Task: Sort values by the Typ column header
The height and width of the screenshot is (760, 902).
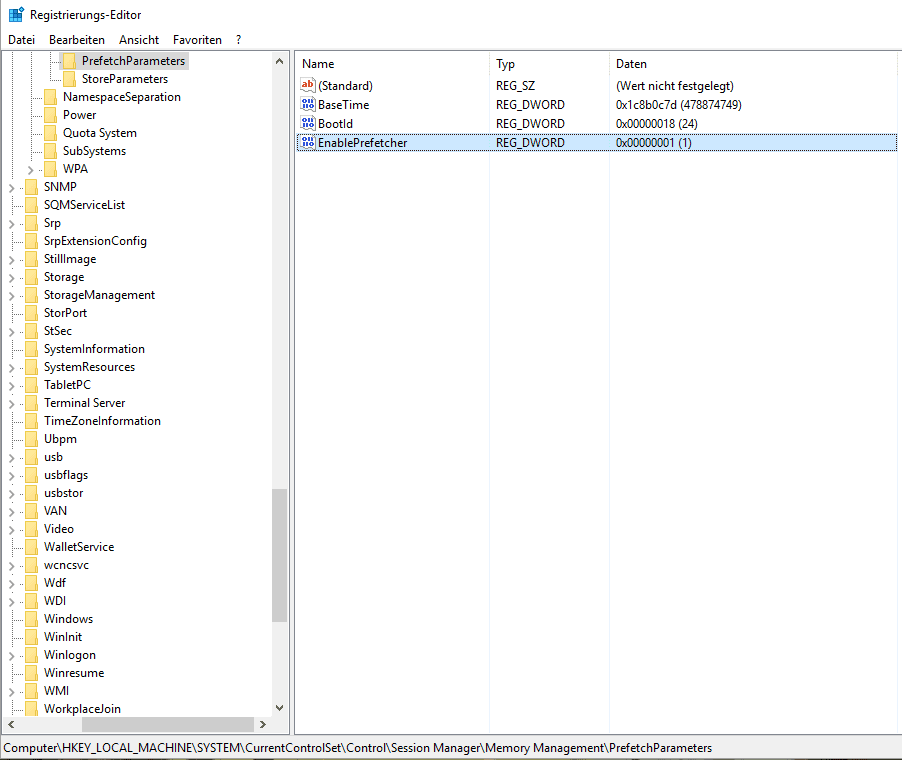Action: (x=549, y=64)
